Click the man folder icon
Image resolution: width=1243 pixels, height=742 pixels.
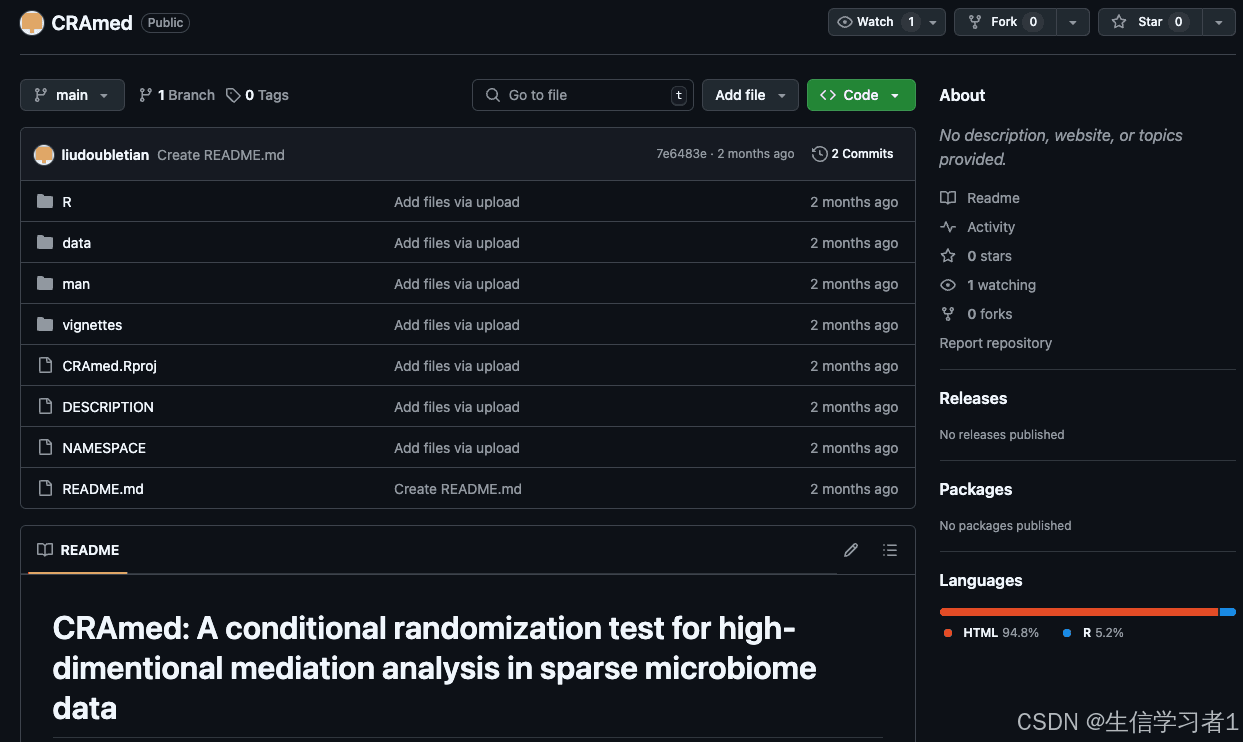coord(44,284)
